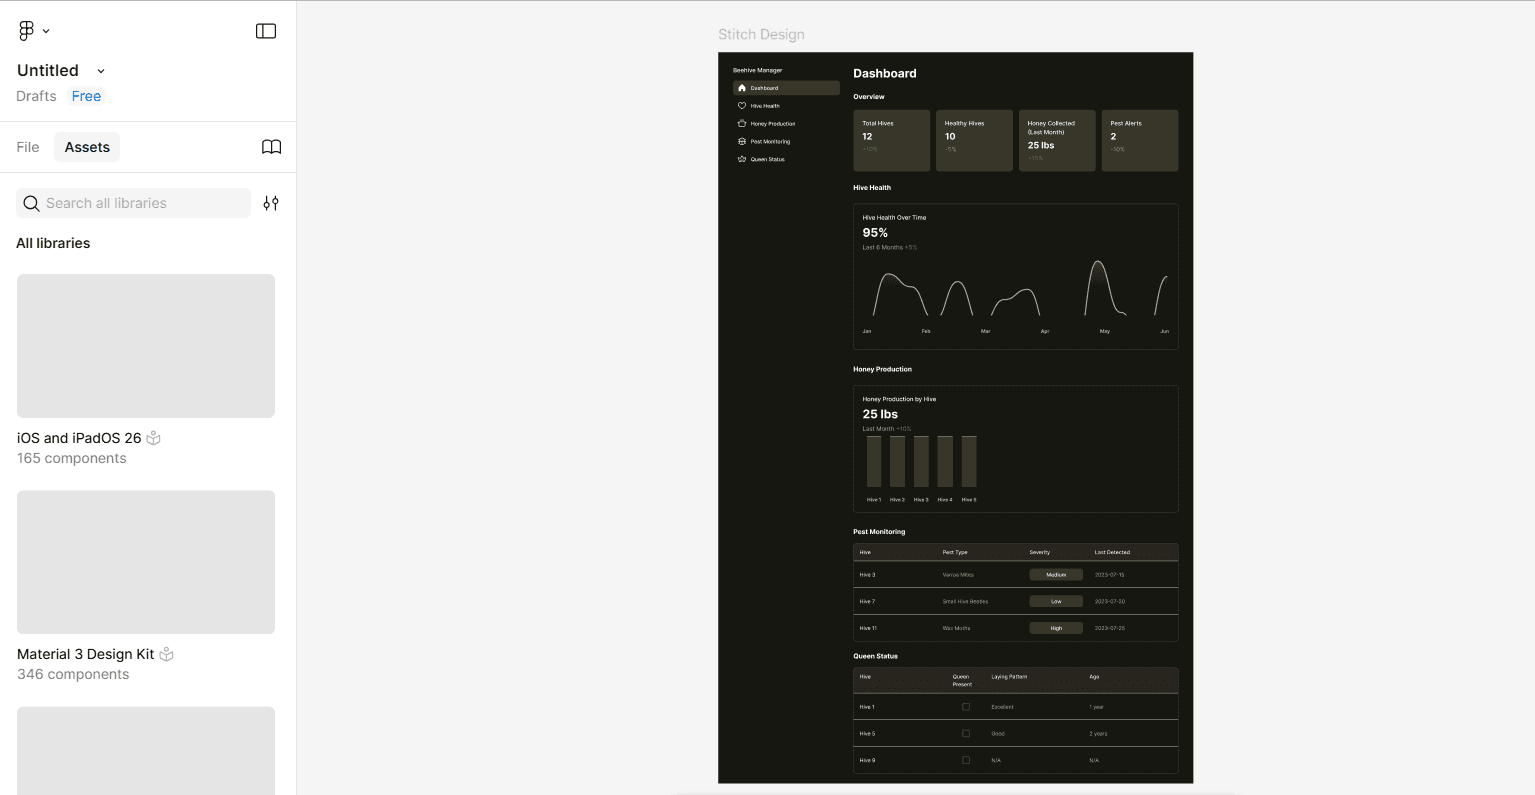Click the library badge icon beside iOS and iPadOS 26
Screen dimensions: 1535x795
tap(154, 438)
